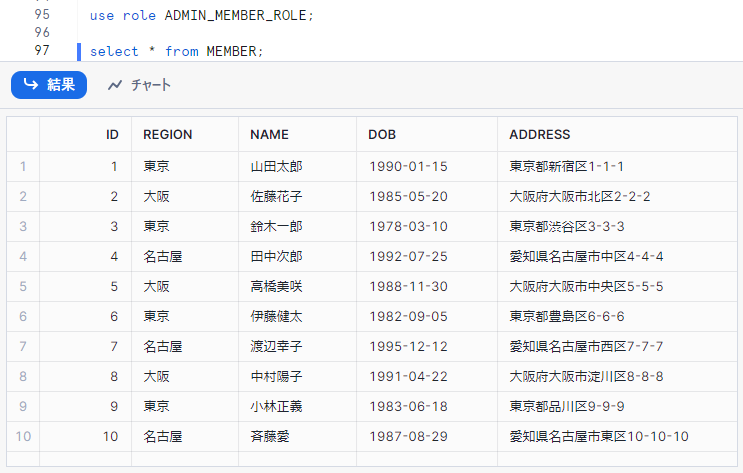The width and height of the screenshot is (743, 473).
Task: Select the name cell 斉藤愛
Action: click(297, 437)
